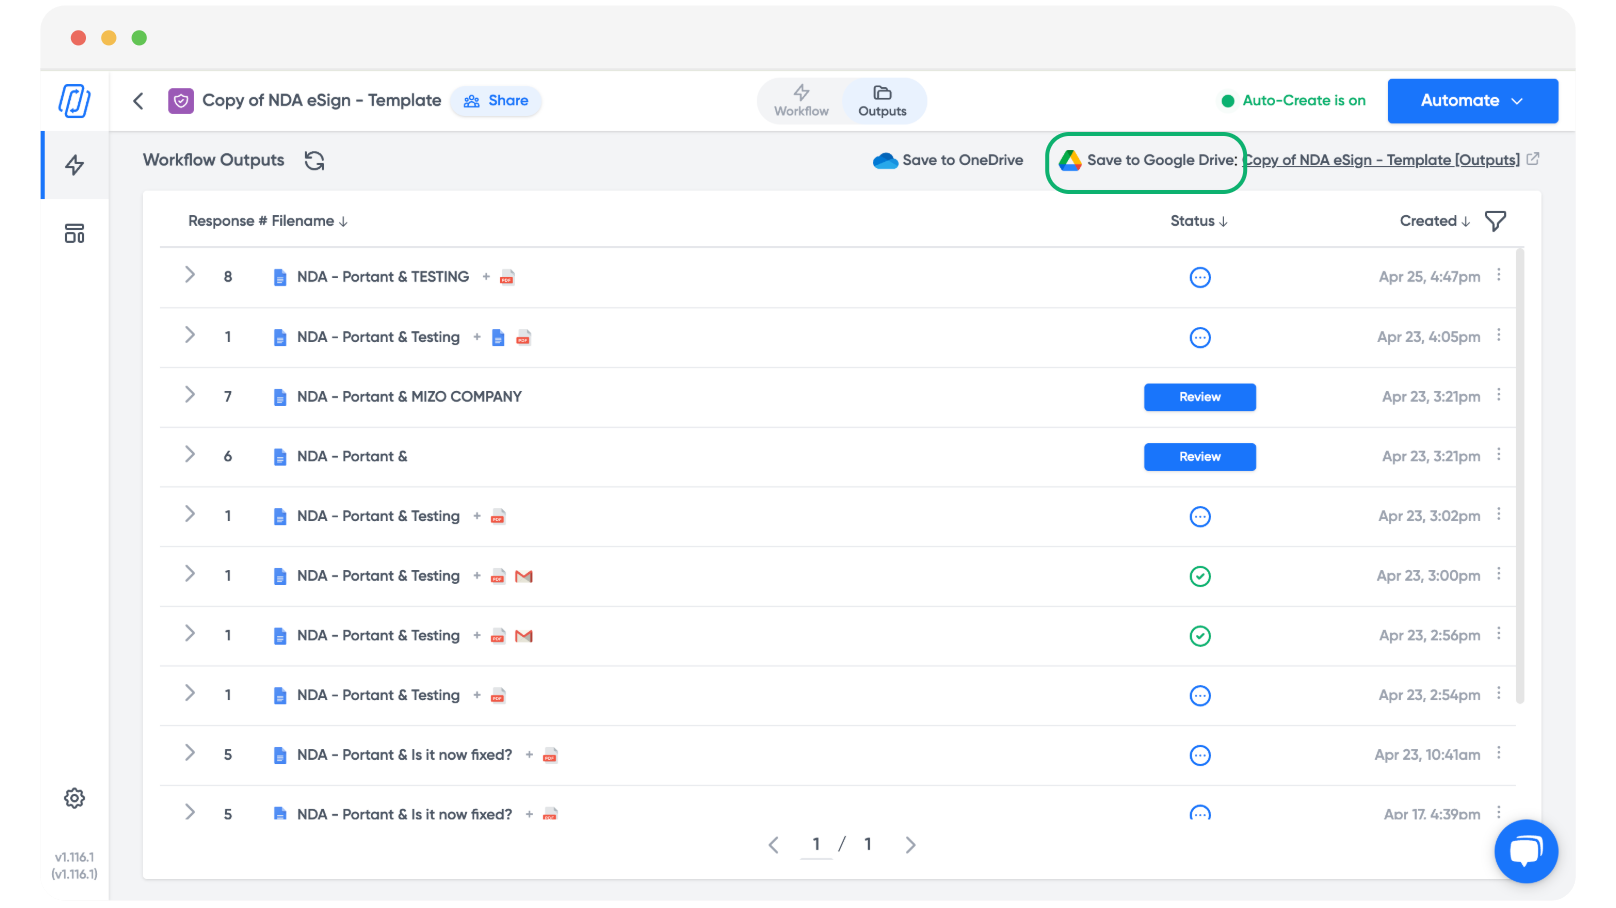Viewport: 1616px width, 908px height.
Task: Click Review button for MIZO COMPANY row
Action: [1199, 397]
